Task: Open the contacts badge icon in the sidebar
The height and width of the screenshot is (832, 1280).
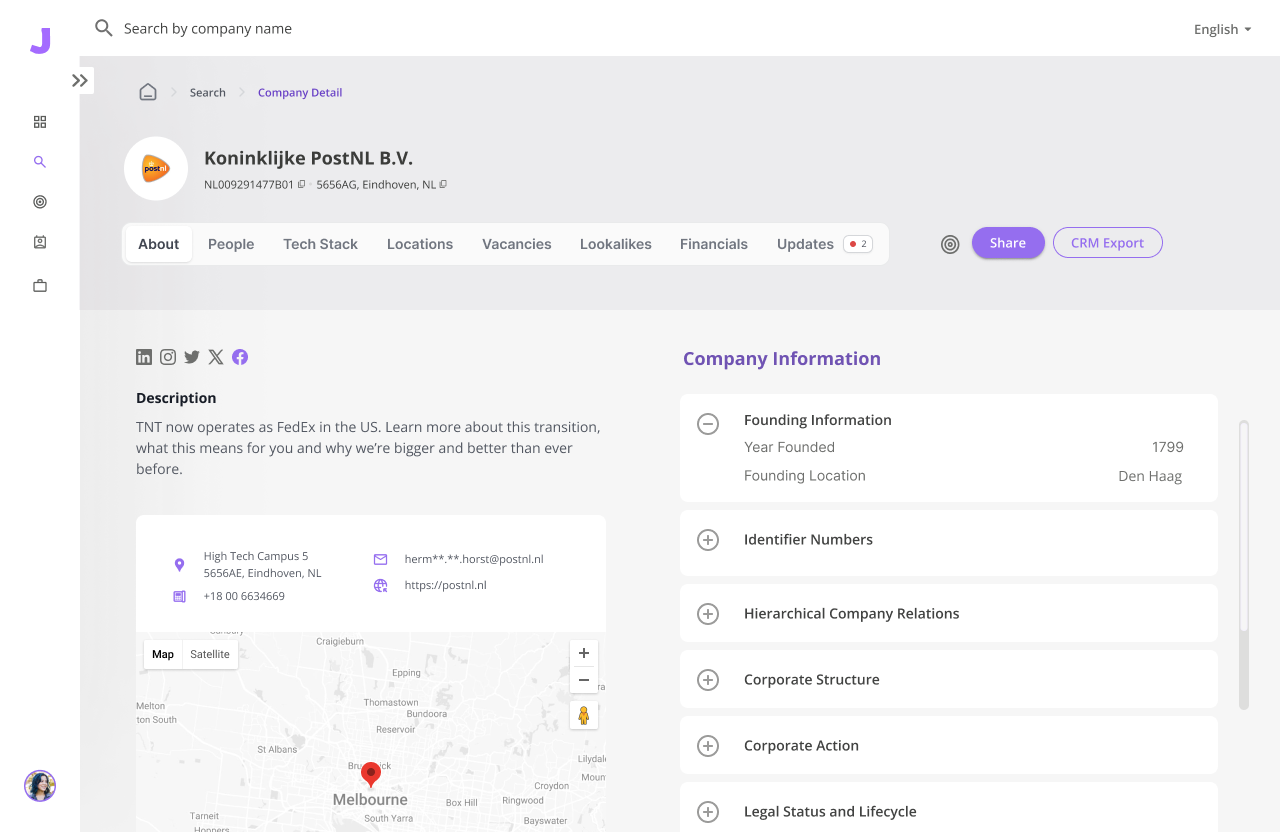Action: click(40, 242)
